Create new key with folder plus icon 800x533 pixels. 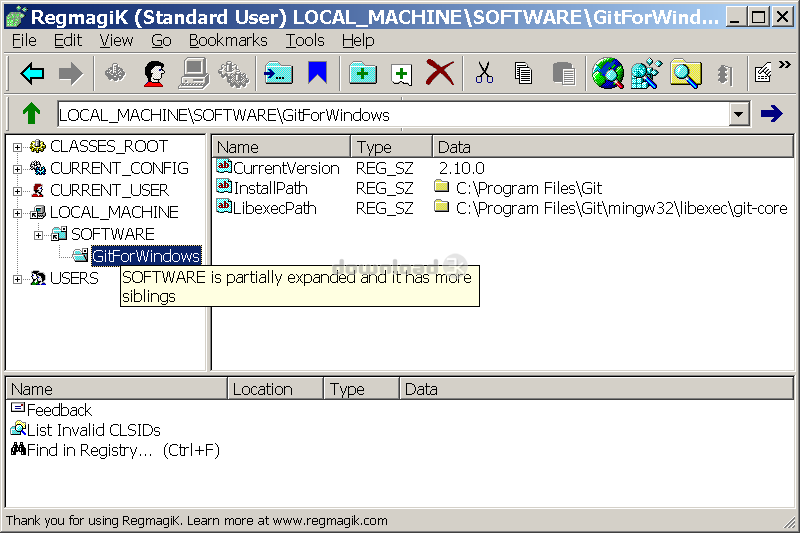tap(363, 73)
